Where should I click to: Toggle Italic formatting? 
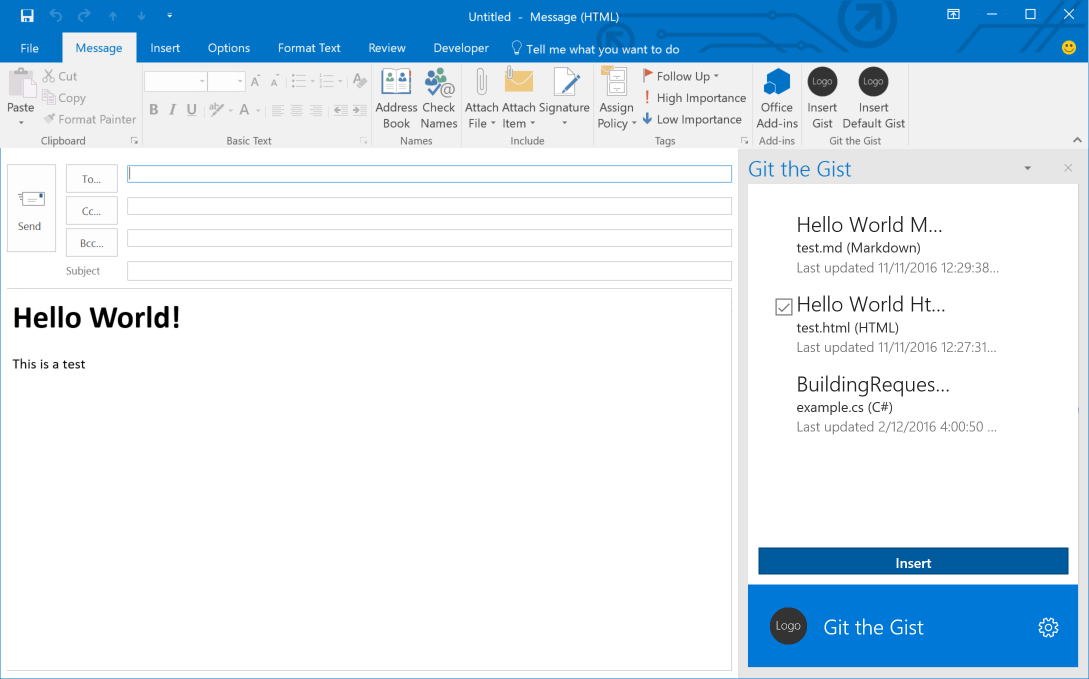172,109
